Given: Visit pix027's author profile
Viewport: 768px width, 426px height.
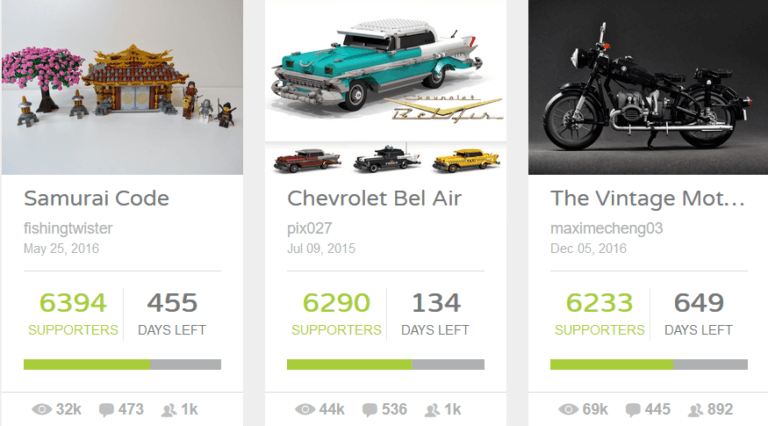Looking at the screenshot, I should point(309,228).
